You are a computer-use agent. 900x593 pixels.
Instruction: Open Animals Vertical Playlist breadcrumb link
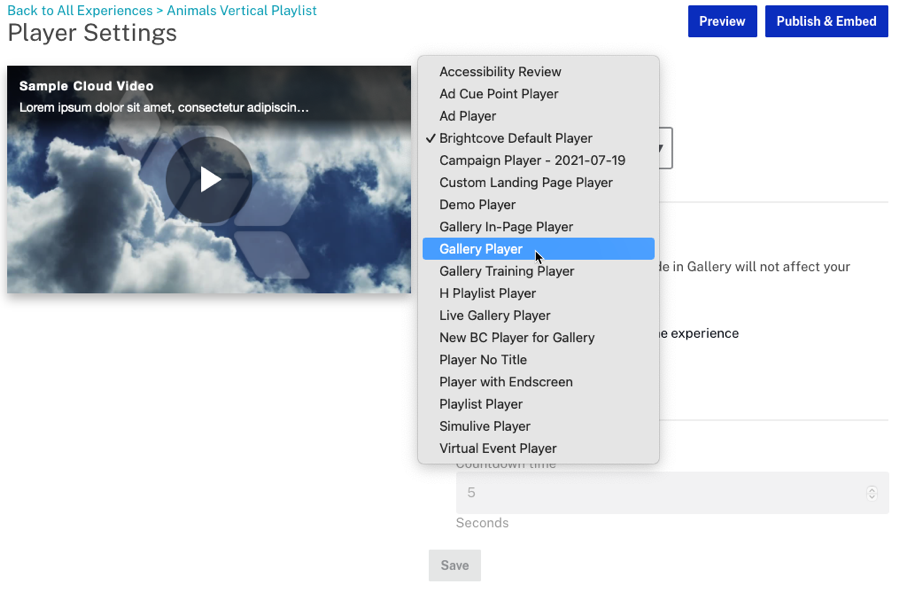242,10
